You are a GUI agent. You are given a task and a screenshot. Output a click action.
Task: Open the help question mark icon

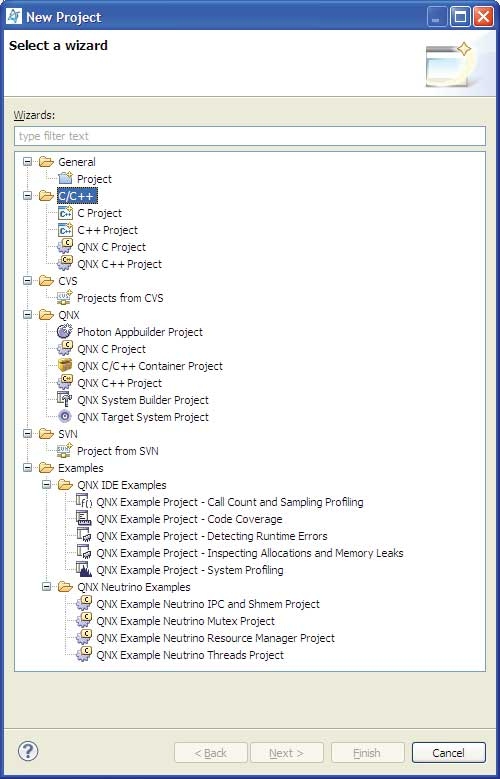28,751
